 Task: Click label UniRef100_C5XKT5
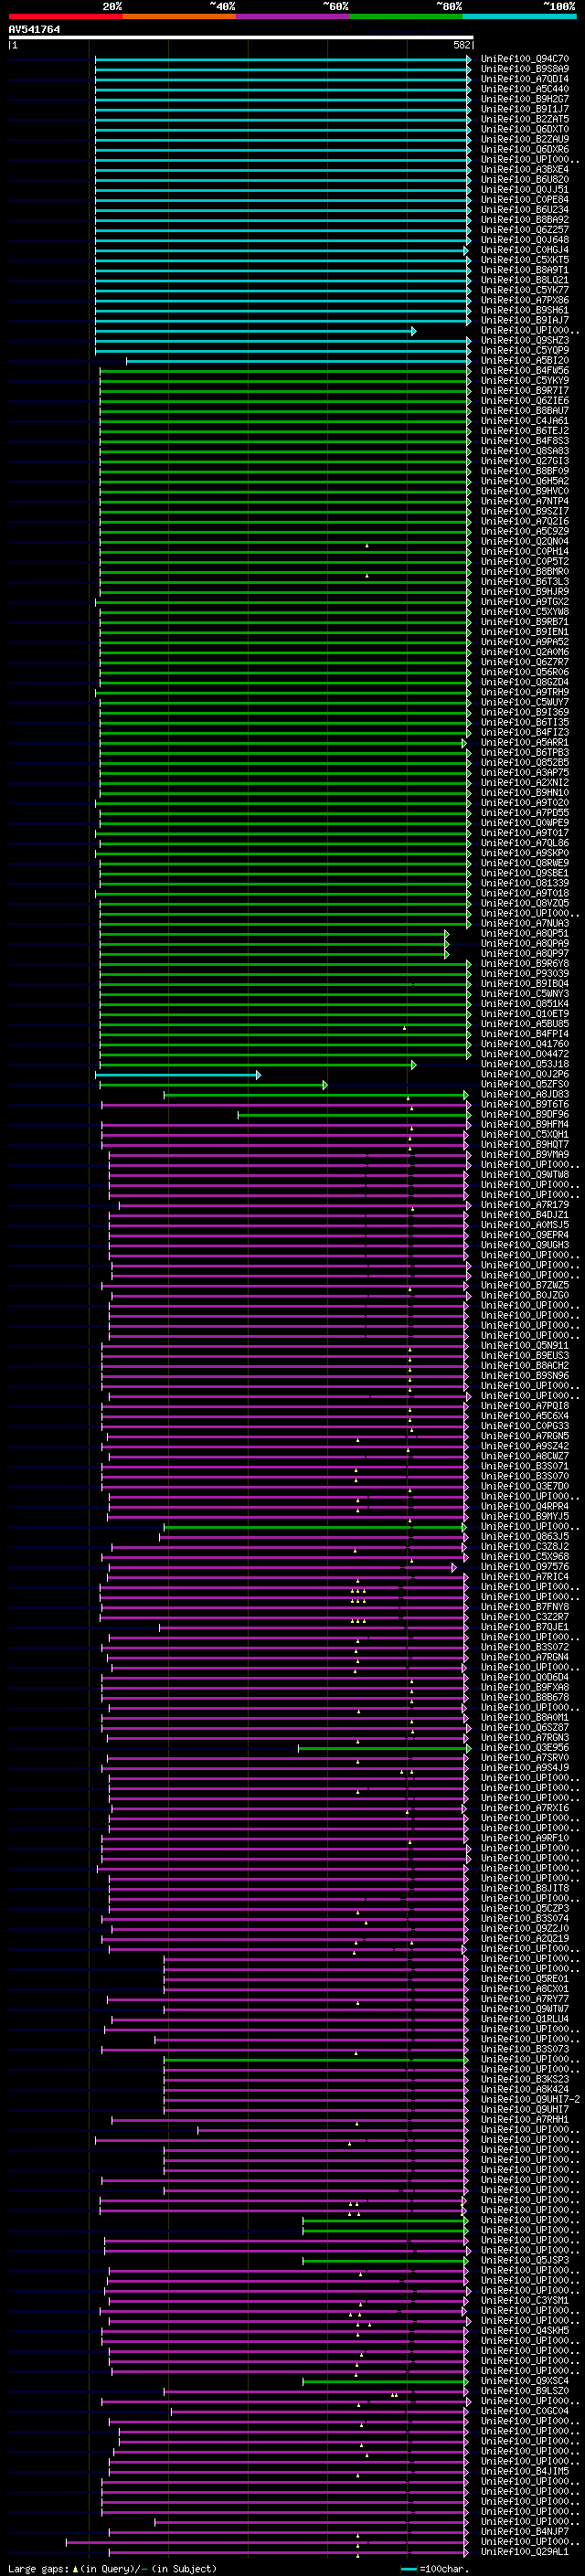(x=525, y=260)
